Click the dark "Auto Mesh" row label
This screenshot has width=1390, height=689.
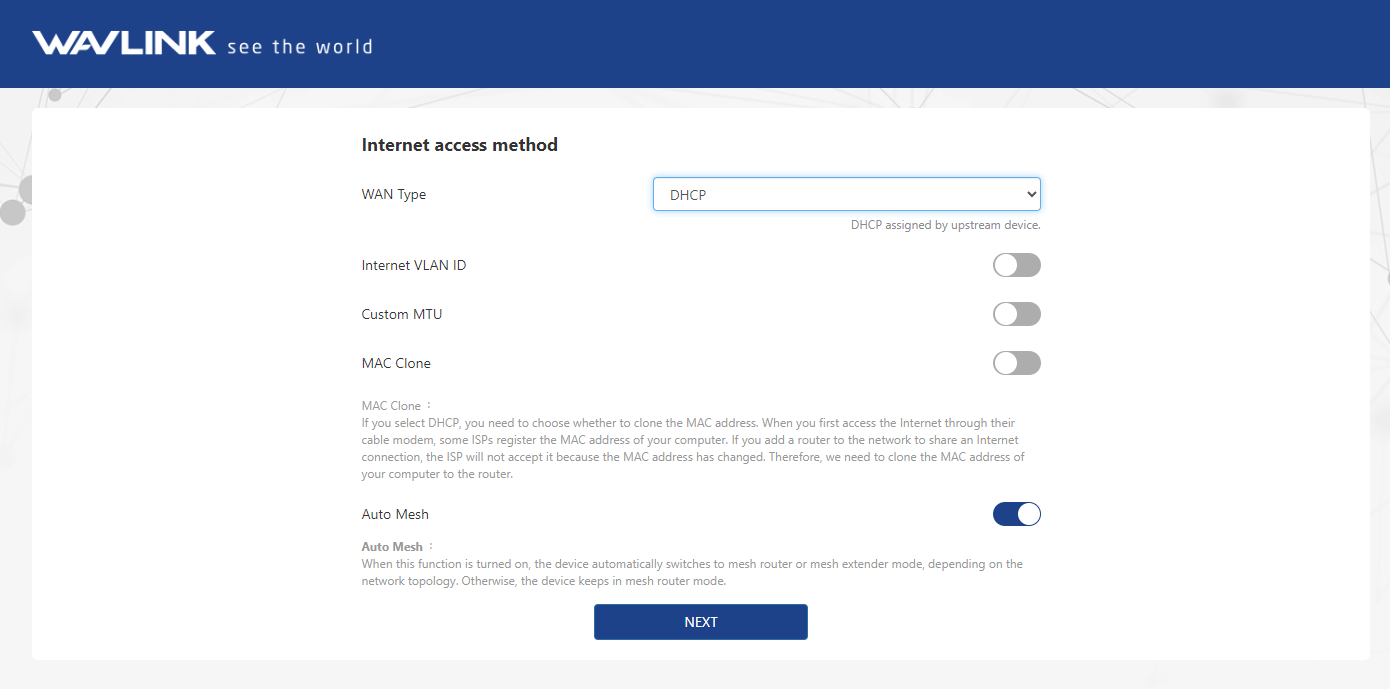(x=395, y=514)
